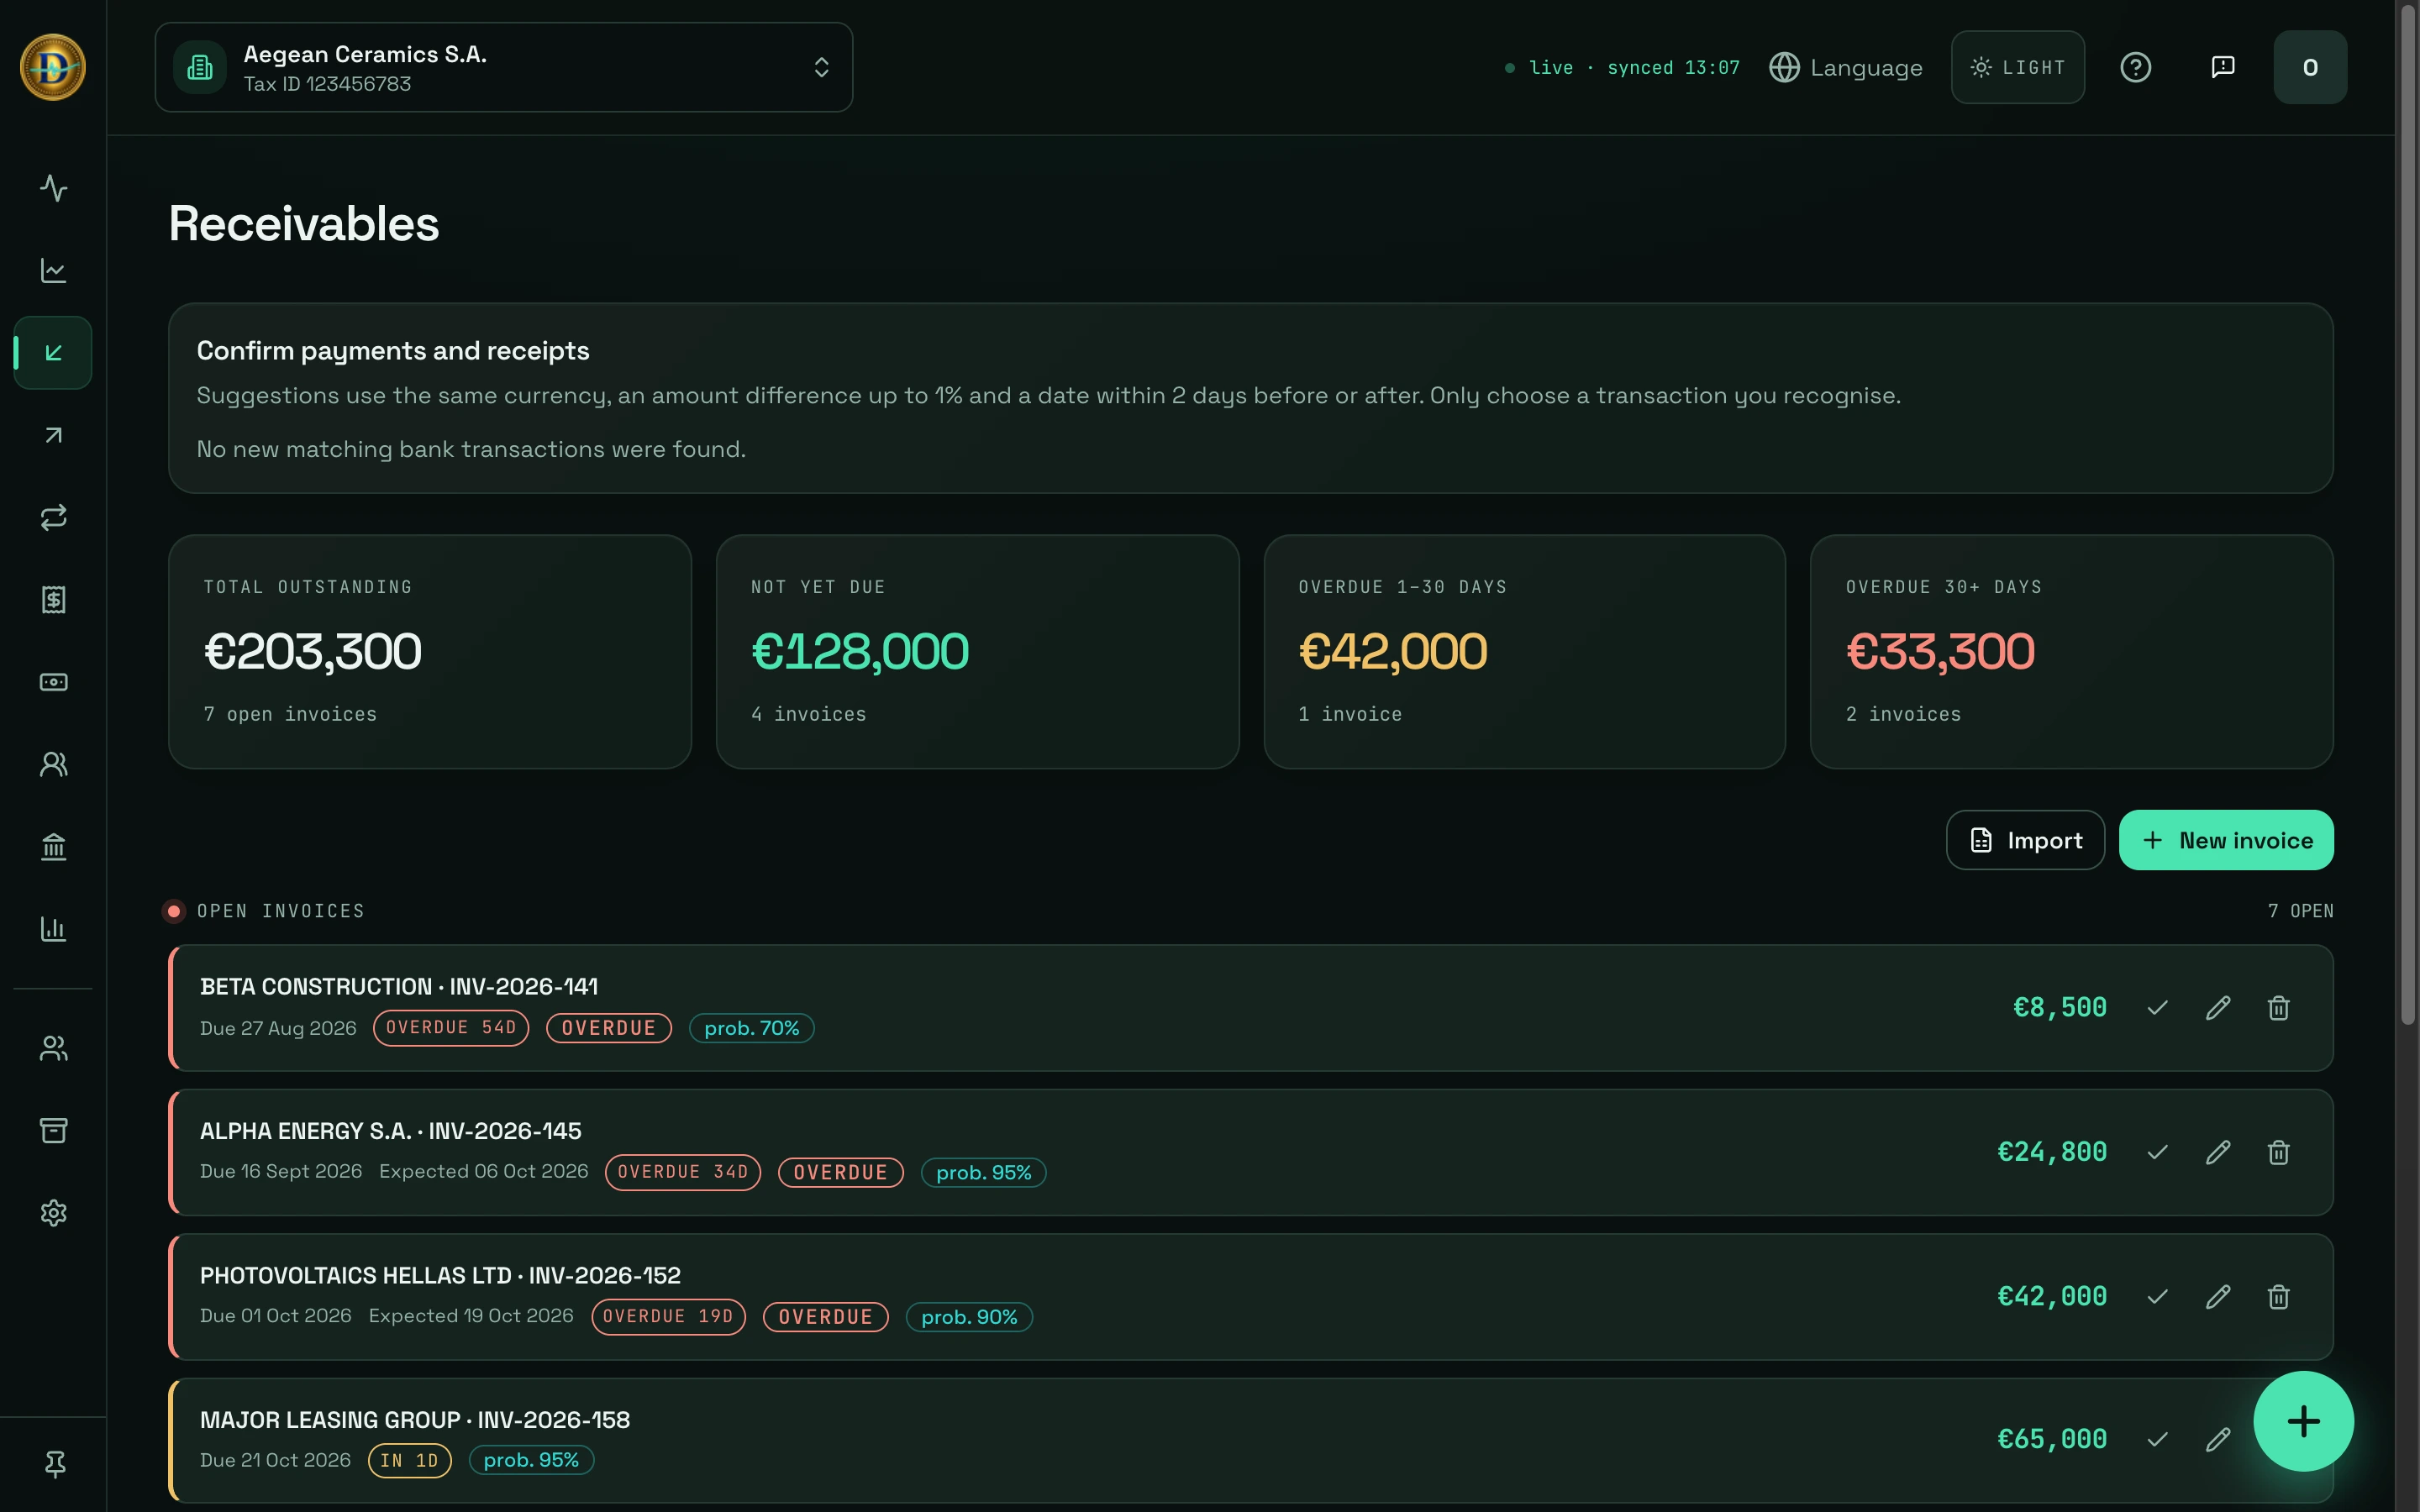Edit the Photovoltaics Hellas invoice
The image size is (2420, 1512).
[x=2218, y=1296]
